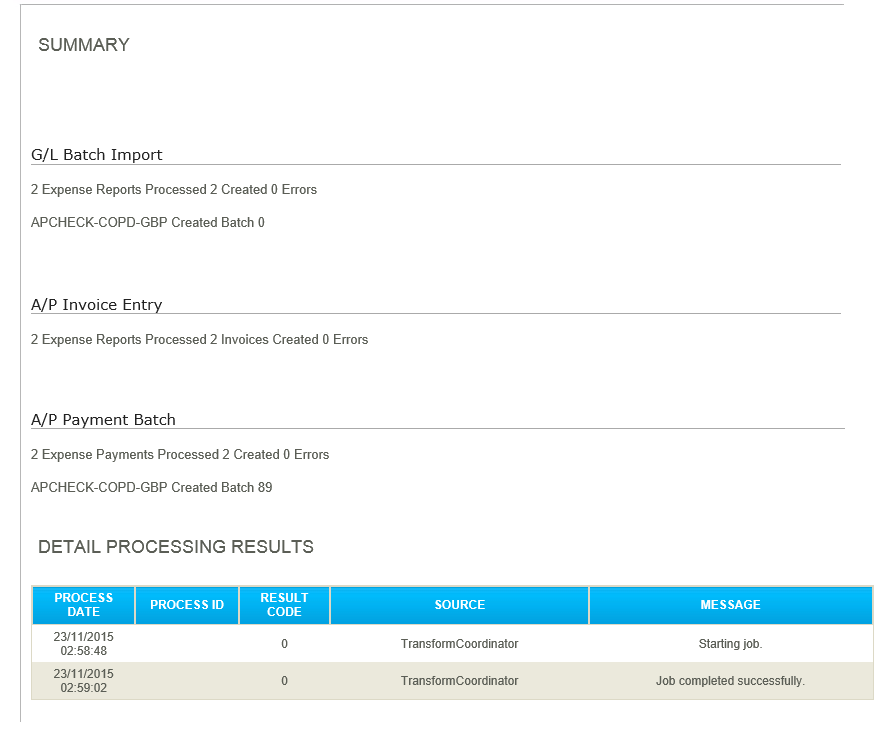Select the 'Starting job.' message cell
Image resolution: width=889 pixels, height=732 pixels.
[x=730, y=644]
